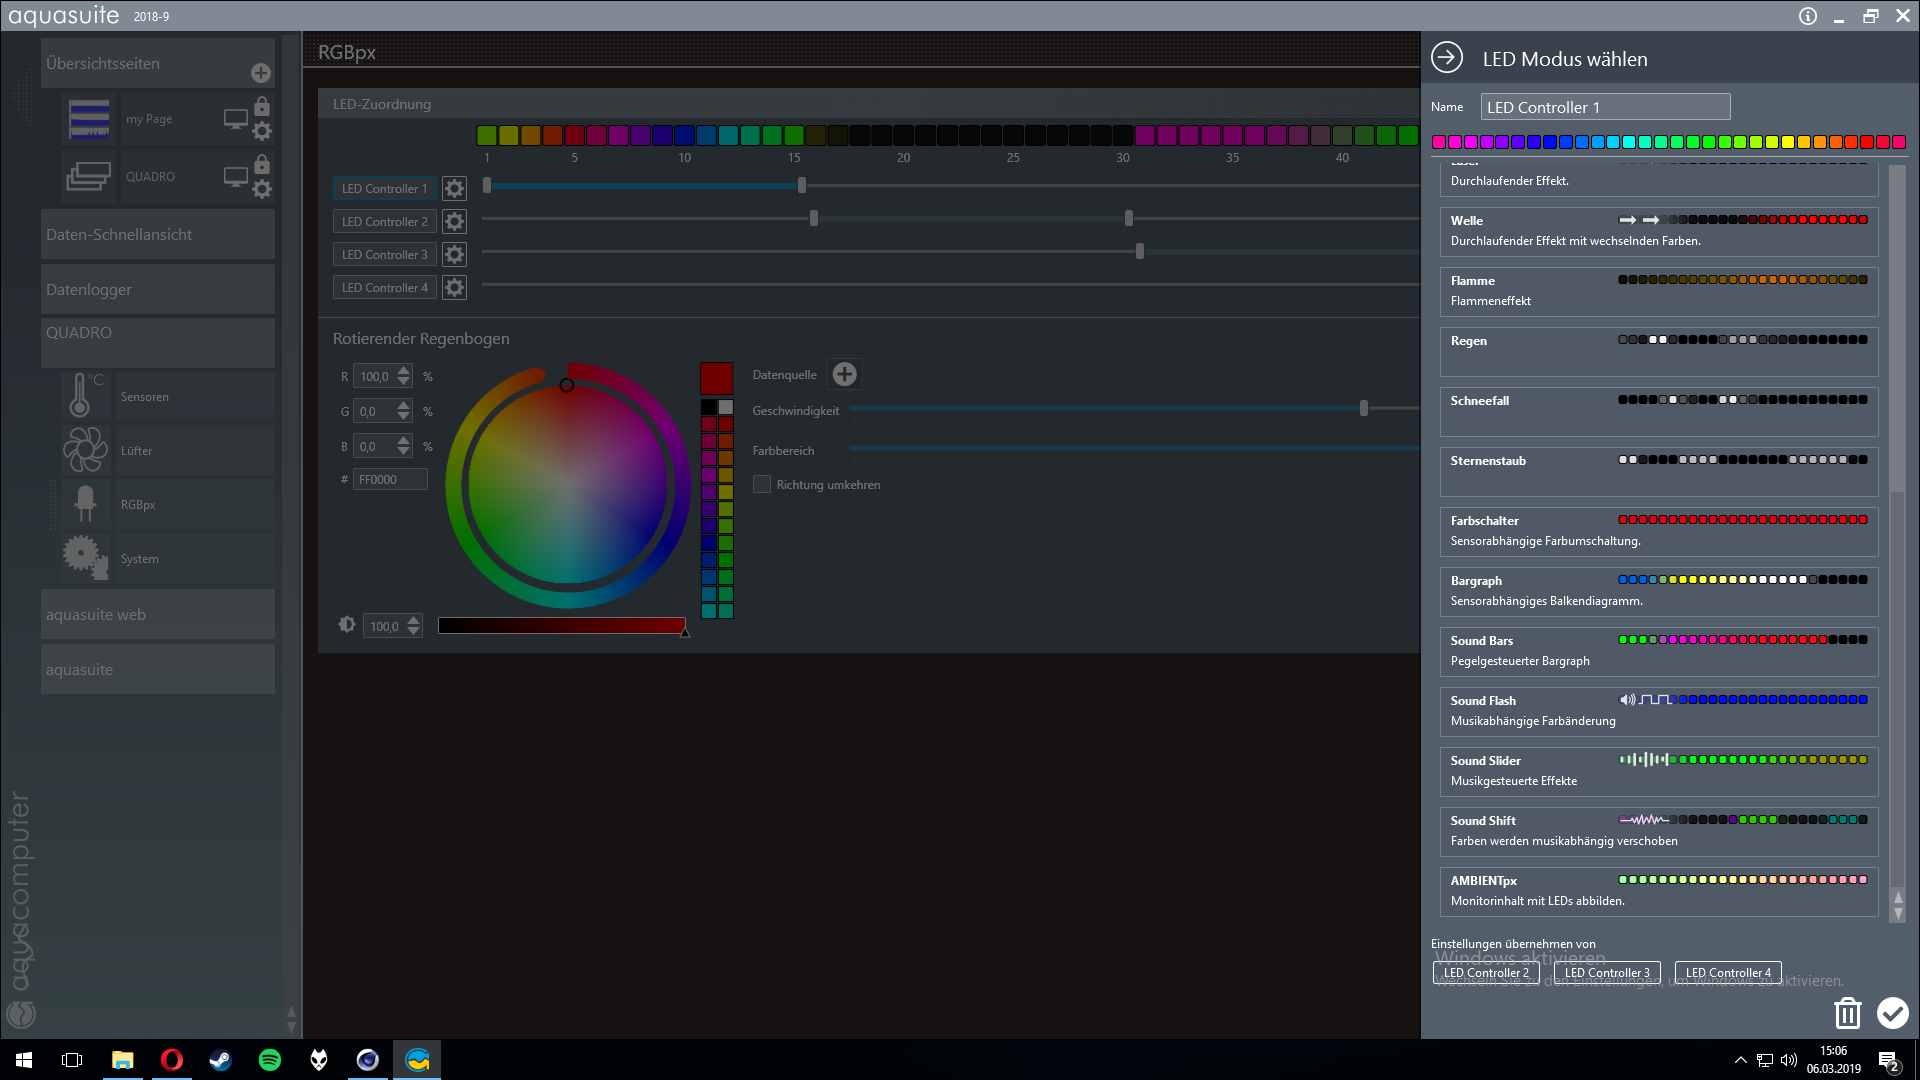Expand the aquasuite web section
This screenshot has height=1080, width=1920.
point(157,614)
